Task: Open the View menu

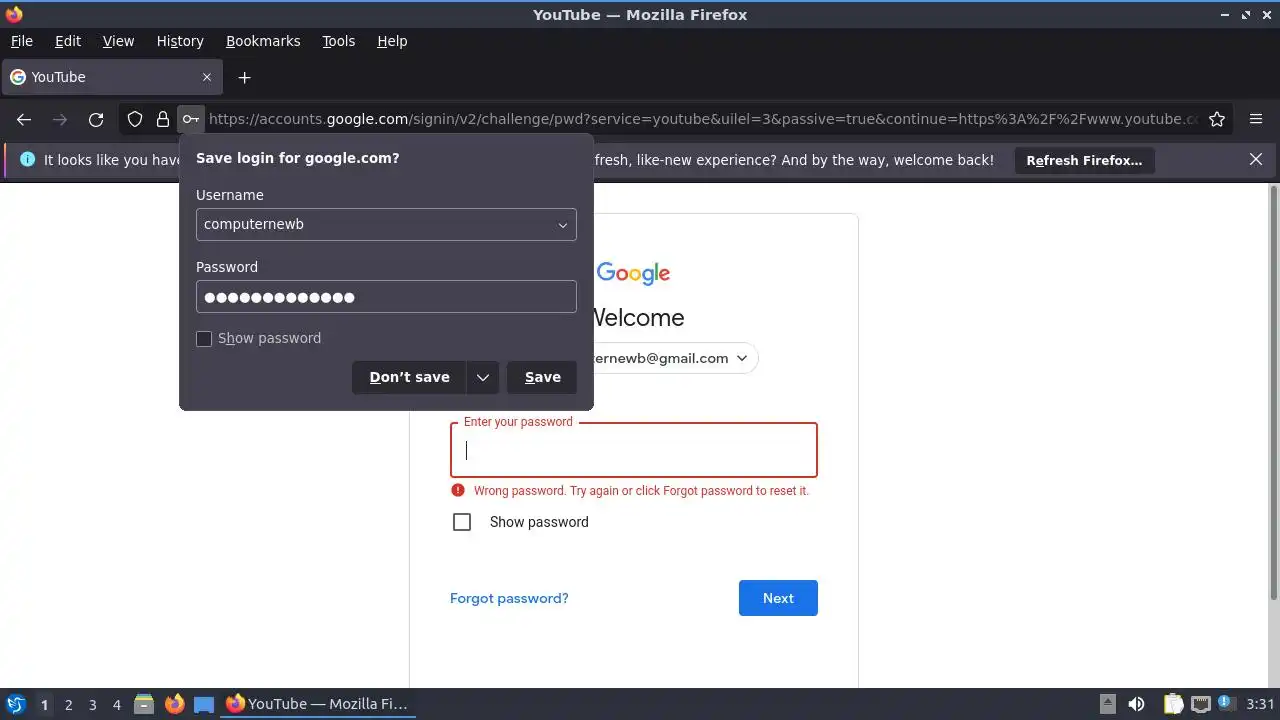Action: click(x=118, y=41)
